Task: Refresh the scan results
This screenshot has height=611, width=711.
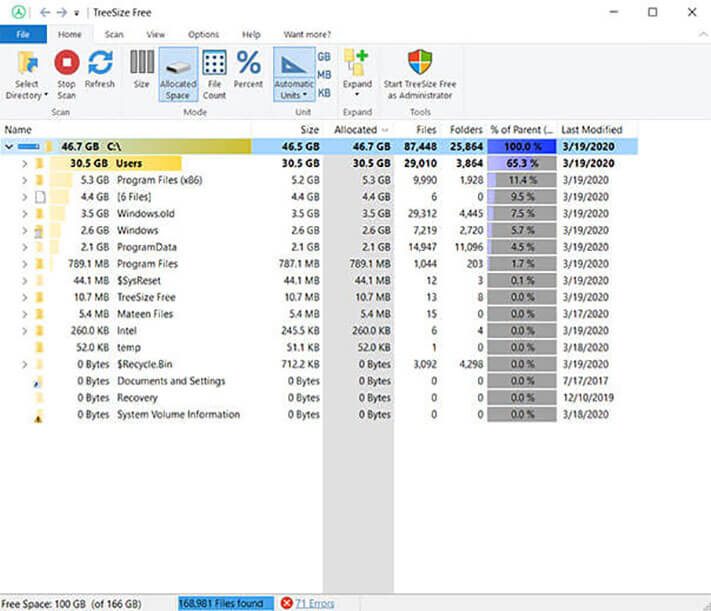Action: 100,70
